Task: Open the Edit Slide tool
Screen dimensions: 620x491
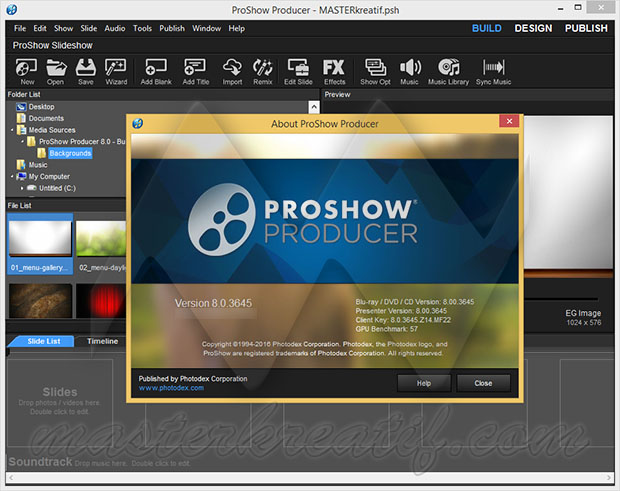Action: (298, 72)
